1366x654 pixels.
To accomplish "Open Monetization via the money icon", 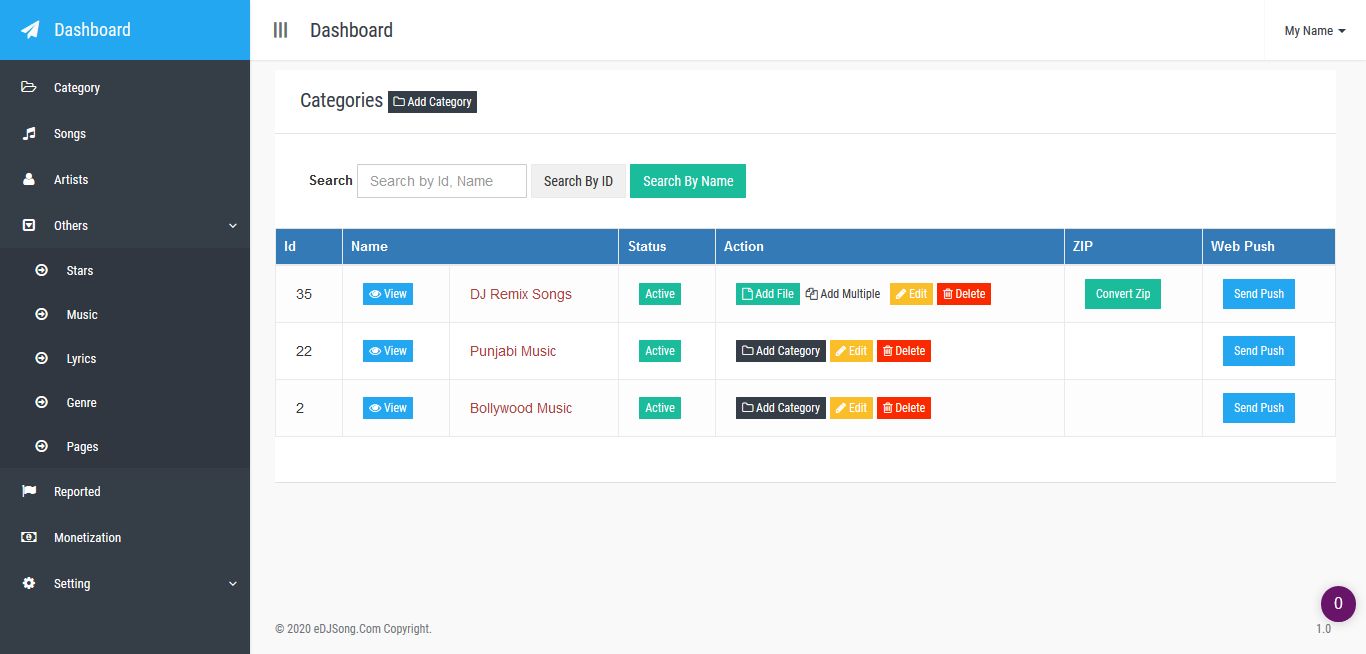I will click(29, 537).
